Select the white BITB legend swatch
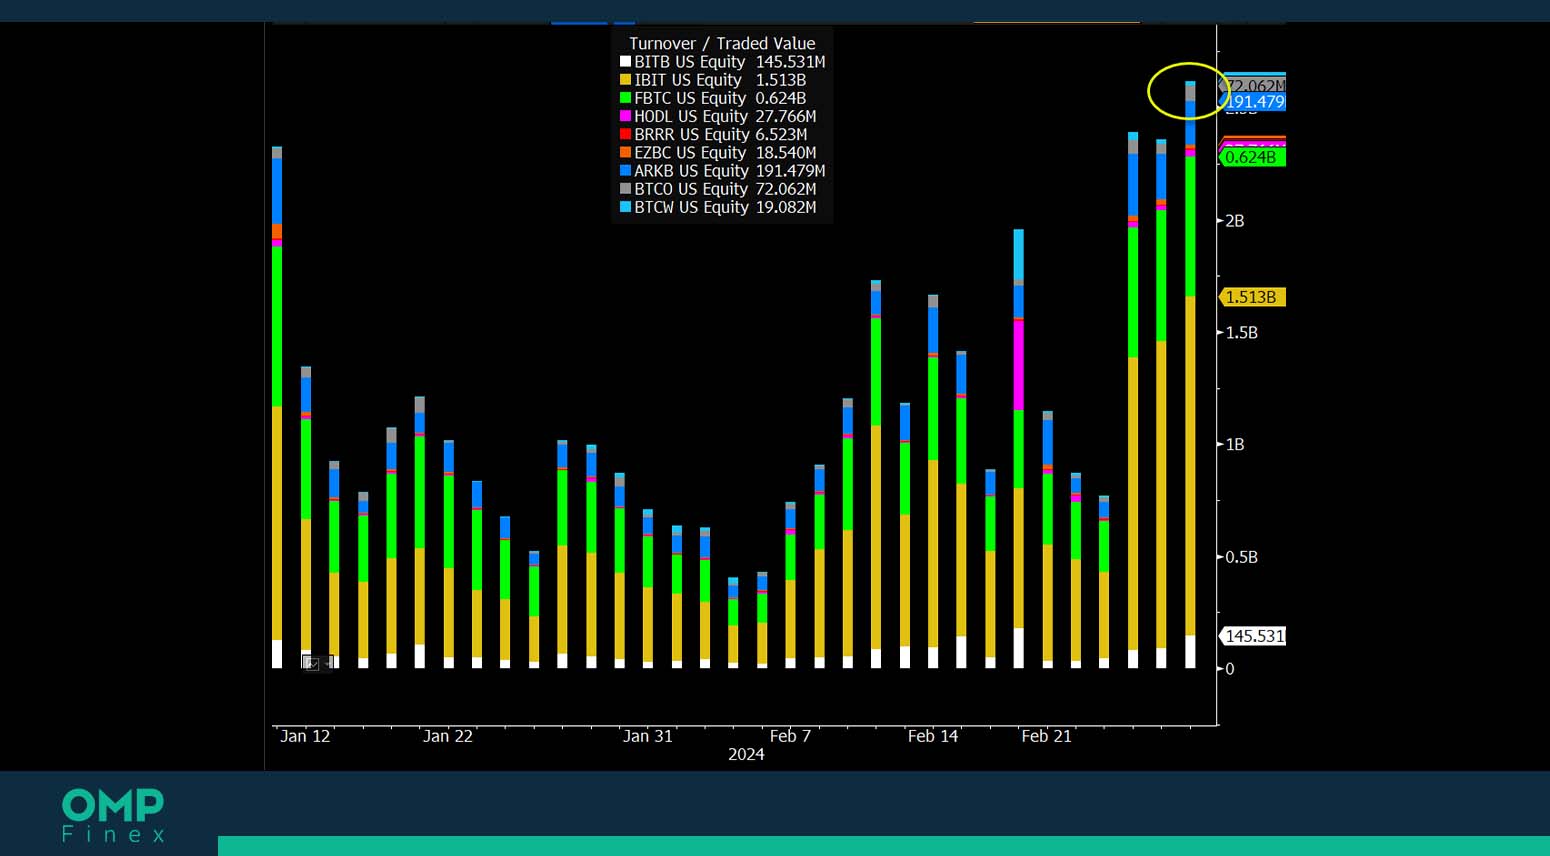This screenshot has height=856, width=1550. point(625,62)
